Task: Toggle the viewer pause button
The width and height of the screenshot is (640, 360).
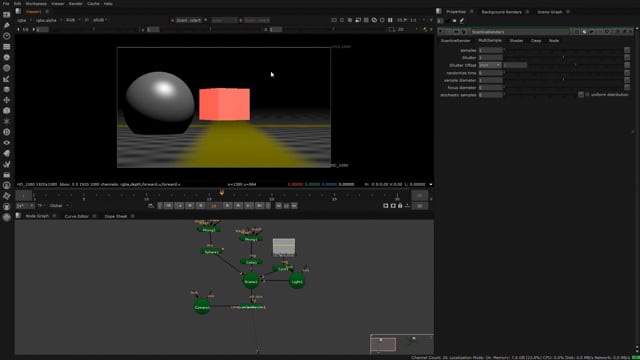Action: tap(390, 20)
